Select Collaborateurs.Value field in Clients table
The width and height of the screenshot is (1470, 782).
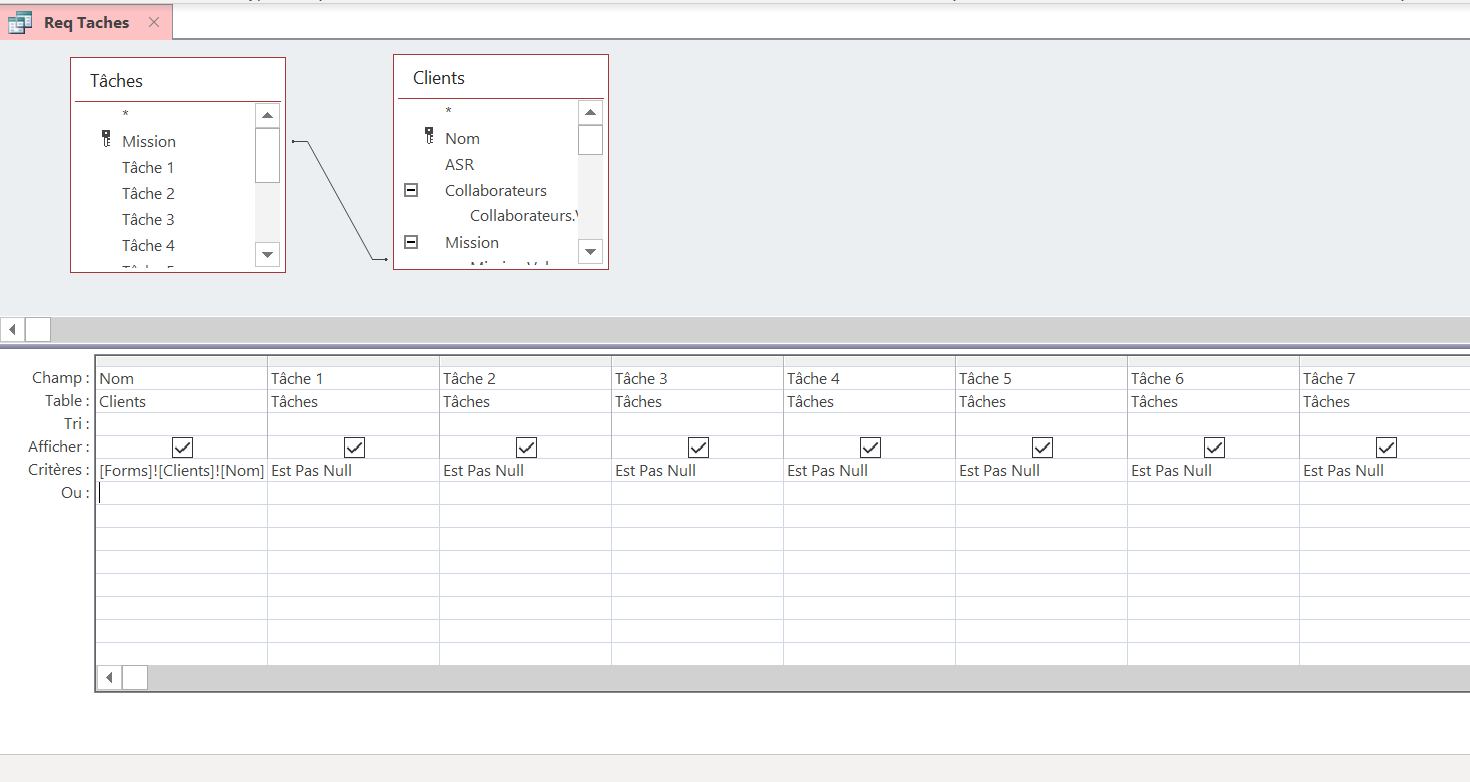coord(523,216)
